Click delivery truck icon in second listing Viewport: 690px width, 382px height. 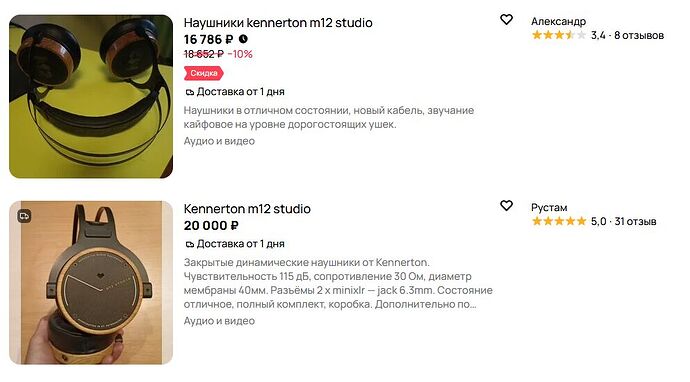tap(190, 244)
